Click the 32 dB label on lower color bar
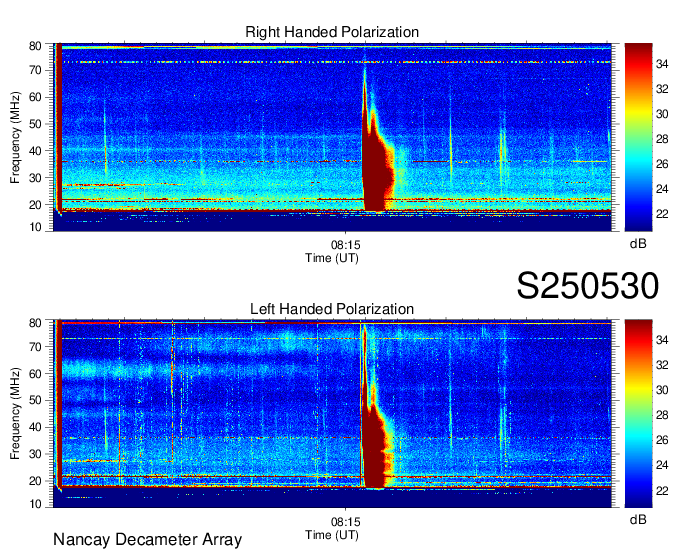Viewport: 680px width, 552px height. (x=662, y=365)
